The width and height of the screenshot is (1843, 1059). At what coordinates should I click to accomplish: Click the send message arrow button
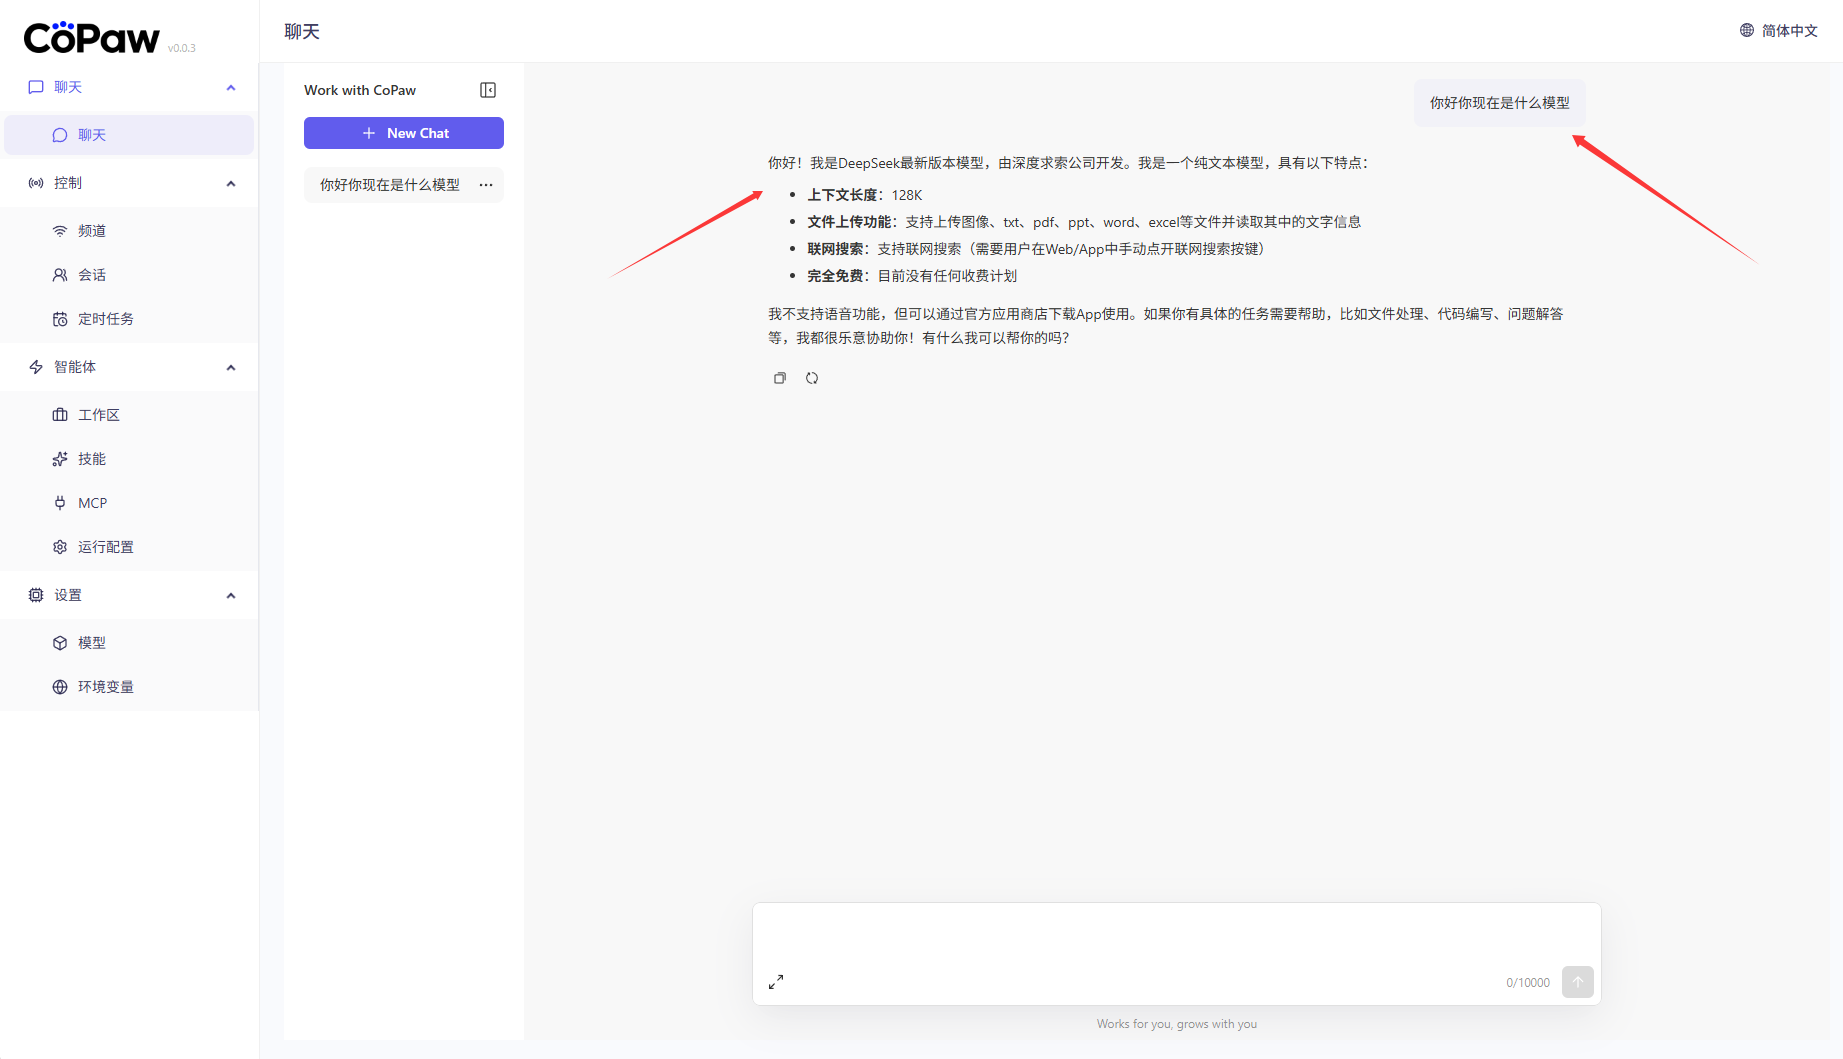(x=1577, y=982)
